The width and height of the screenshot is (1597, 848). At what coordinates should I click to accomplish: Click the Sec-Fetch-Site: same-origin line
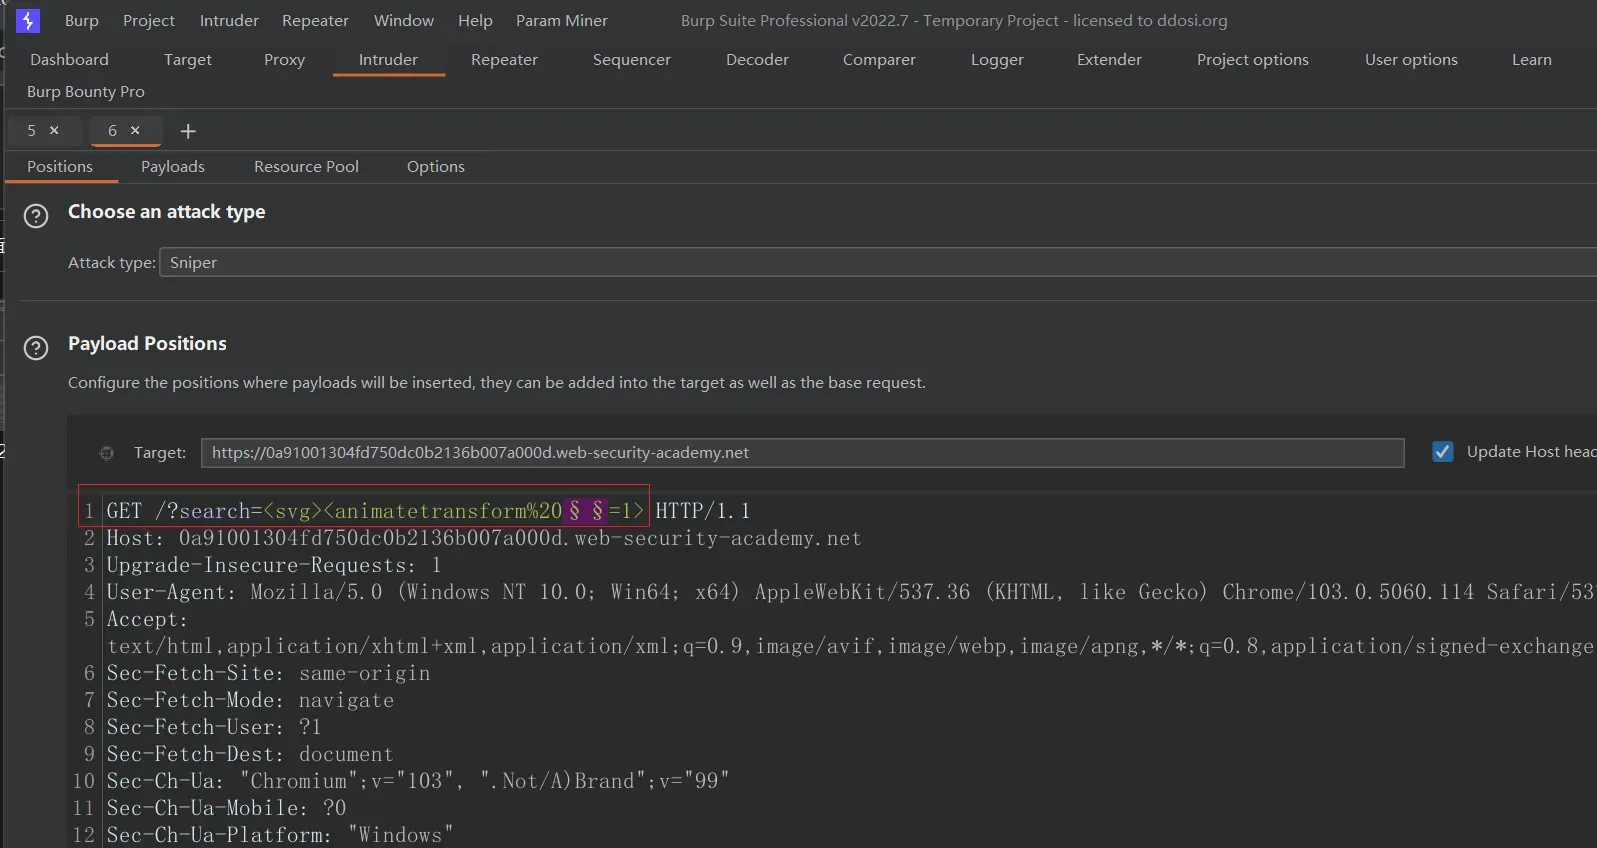(x=268, y=673)
